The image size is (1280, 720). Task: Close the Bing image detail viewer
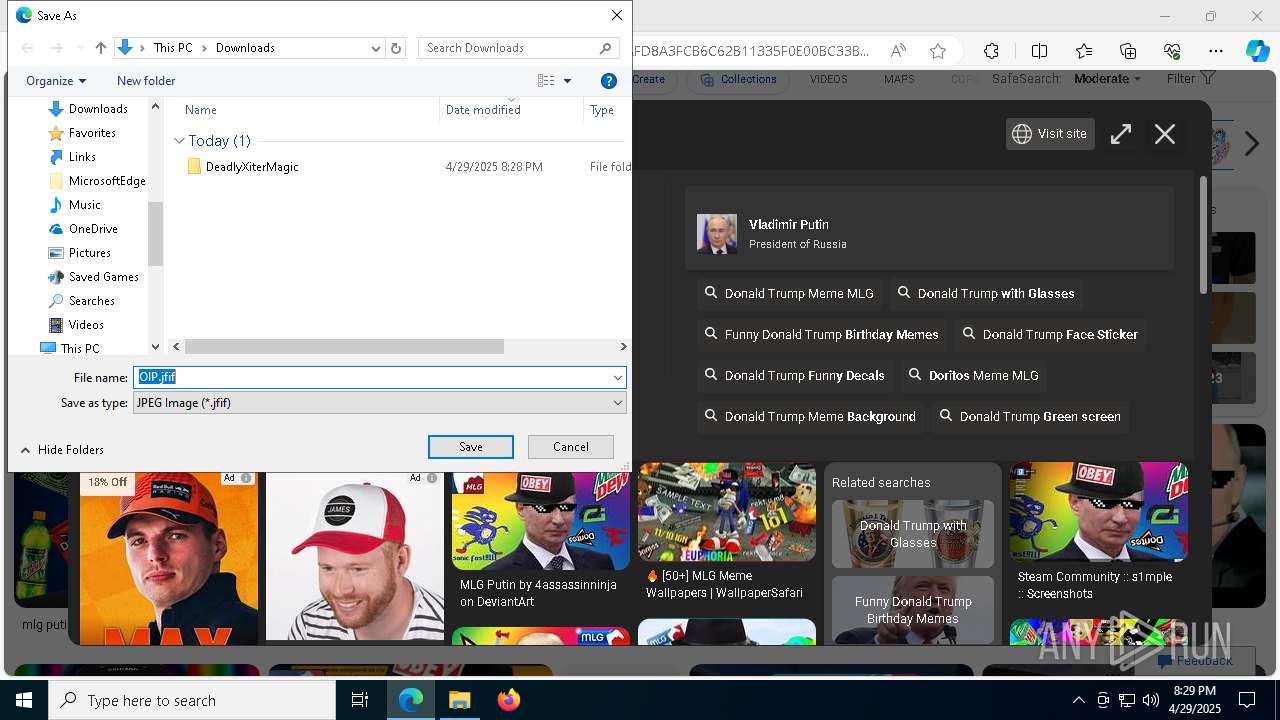click(1165, 134)
